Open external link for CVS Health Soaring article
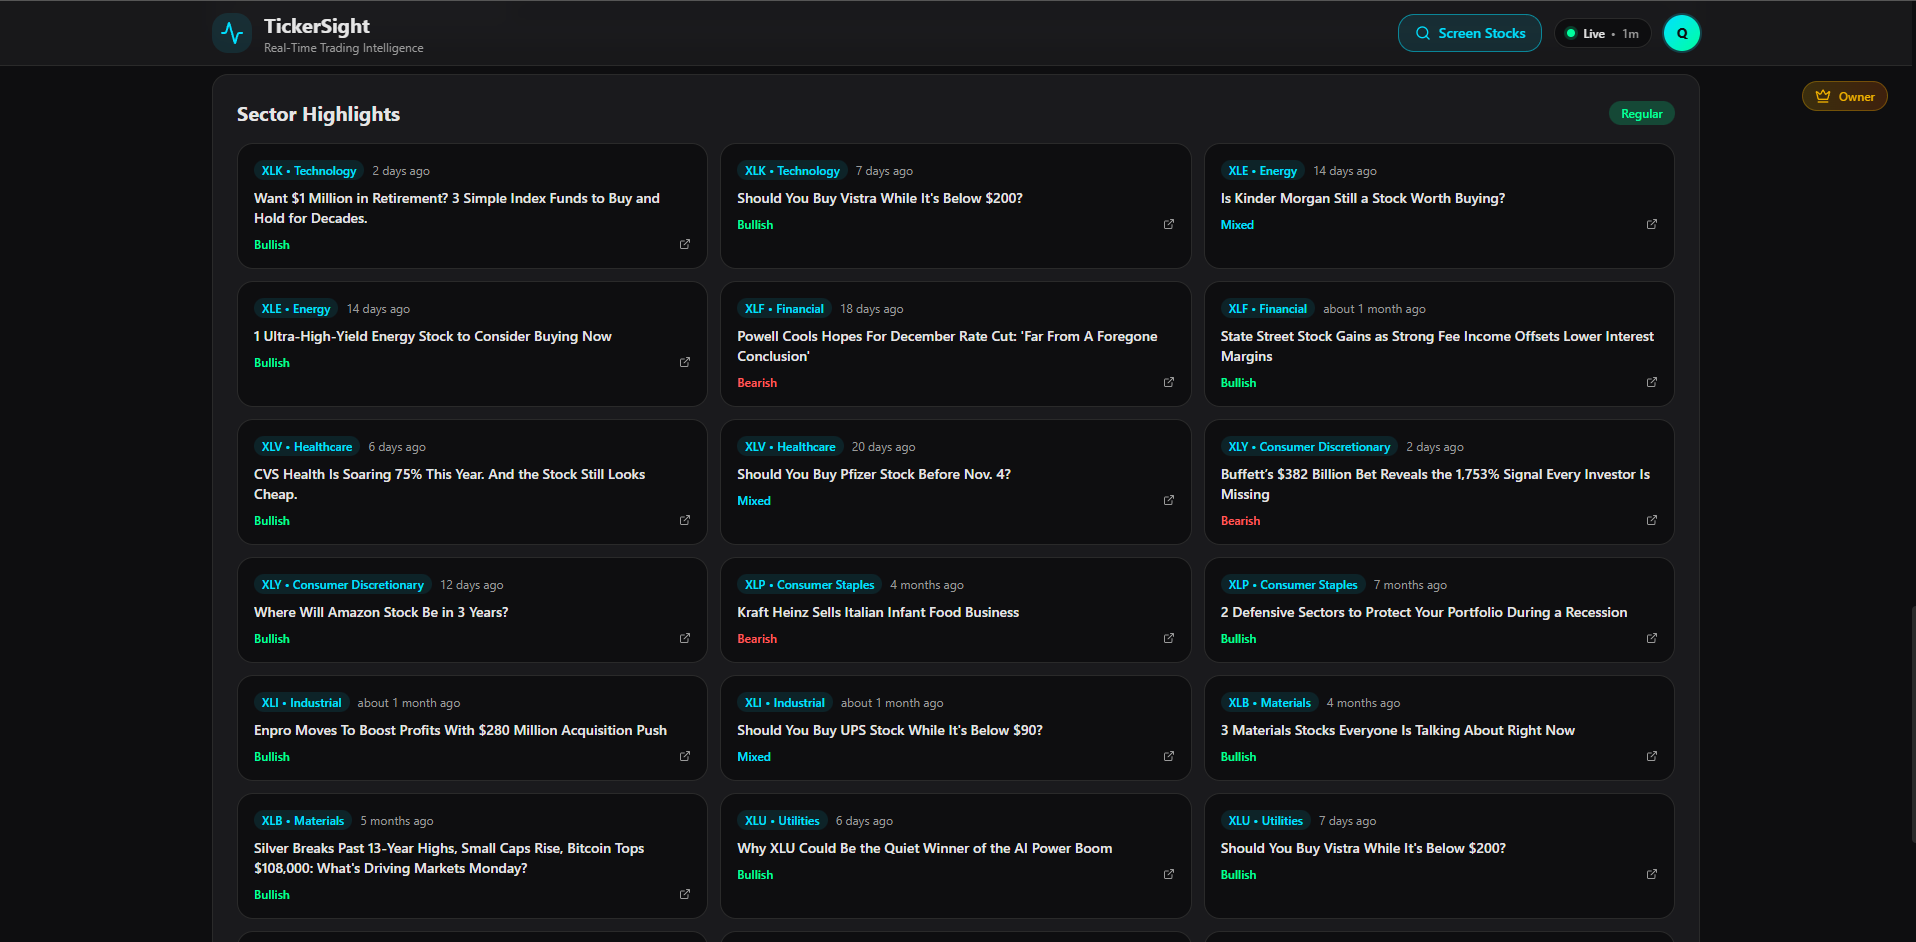The height and width of the screenshot is (942, 1916). [x=685, y=520]
